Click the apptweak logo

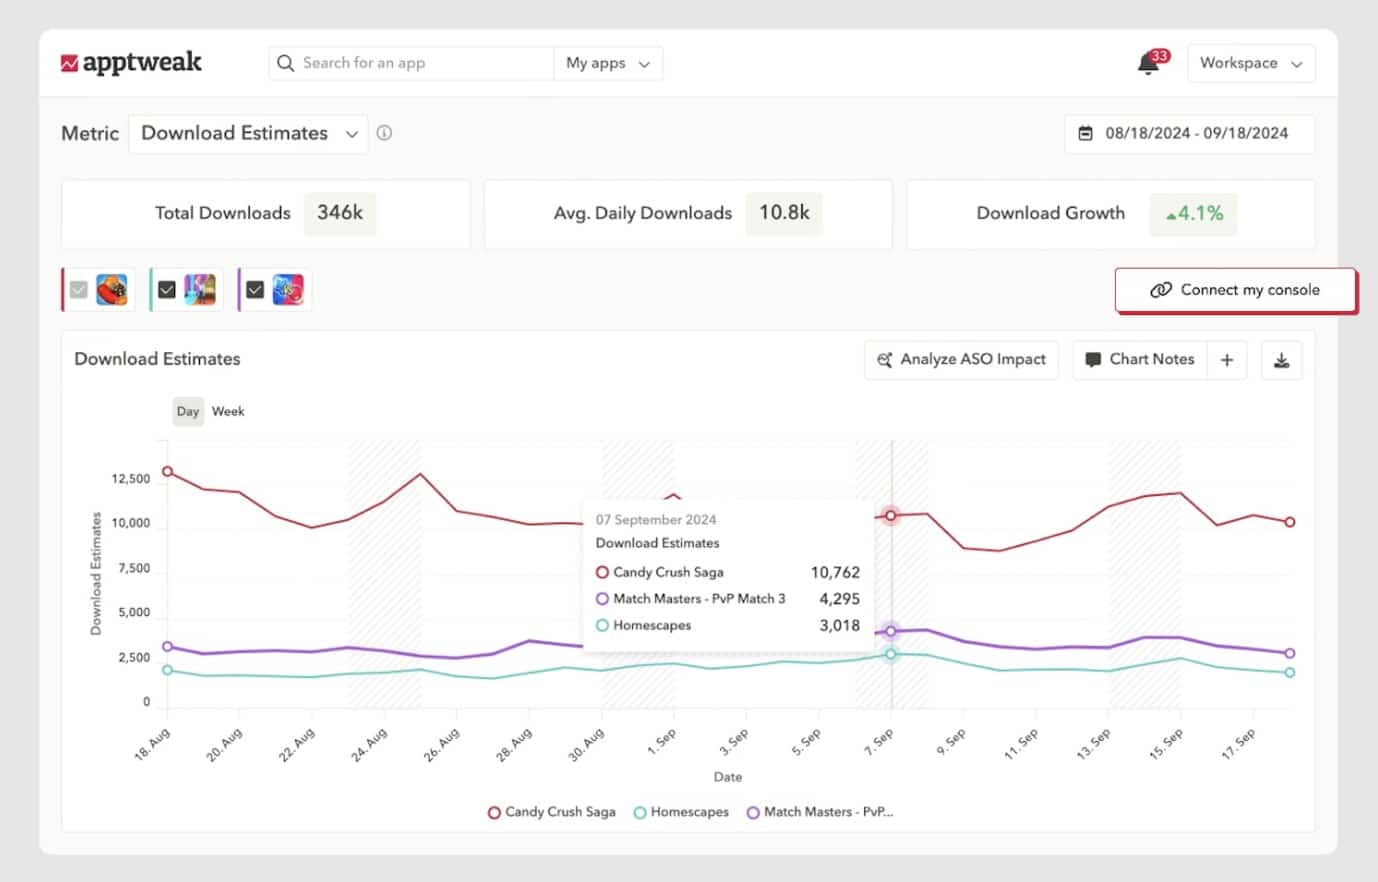tap(131, 62)
